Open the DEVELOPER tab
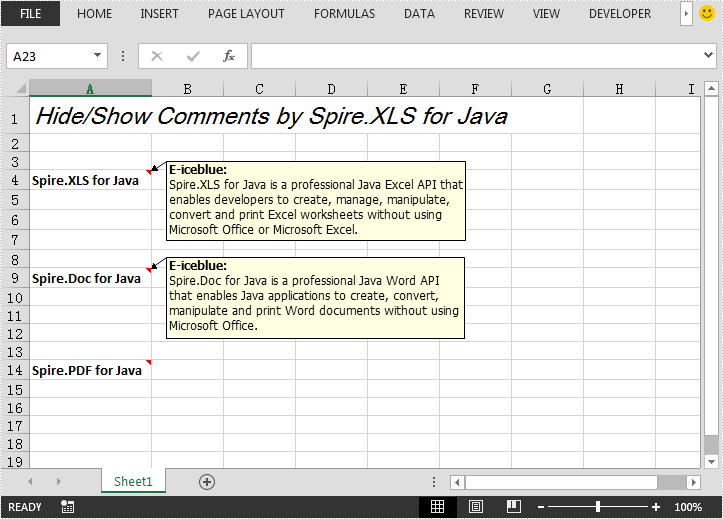The width and height of the screenshot is (723, 519). tap(620, 14)
